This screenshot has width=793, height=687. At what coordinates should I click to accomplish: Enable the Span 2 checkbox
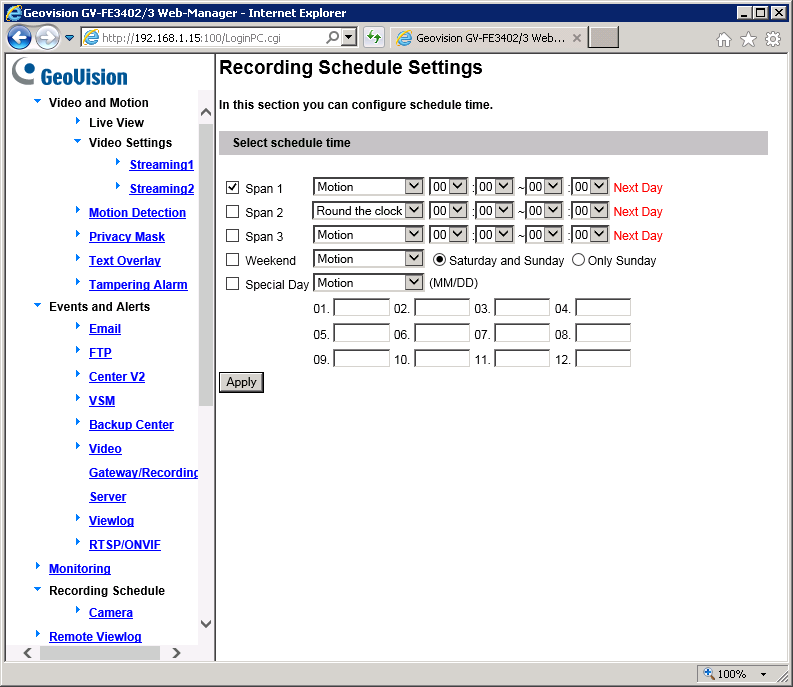pos(232,211)
